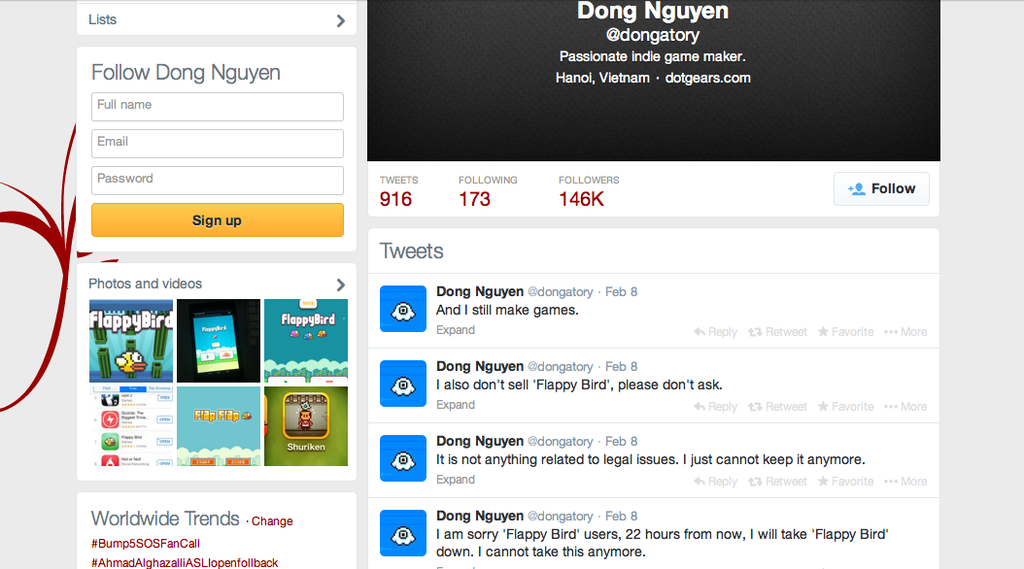Open @dongatory handle on 'And I still make games' tweet
Image resolution: width=1024 pixels, height=569 pixels.
click(x=560, y=292)
